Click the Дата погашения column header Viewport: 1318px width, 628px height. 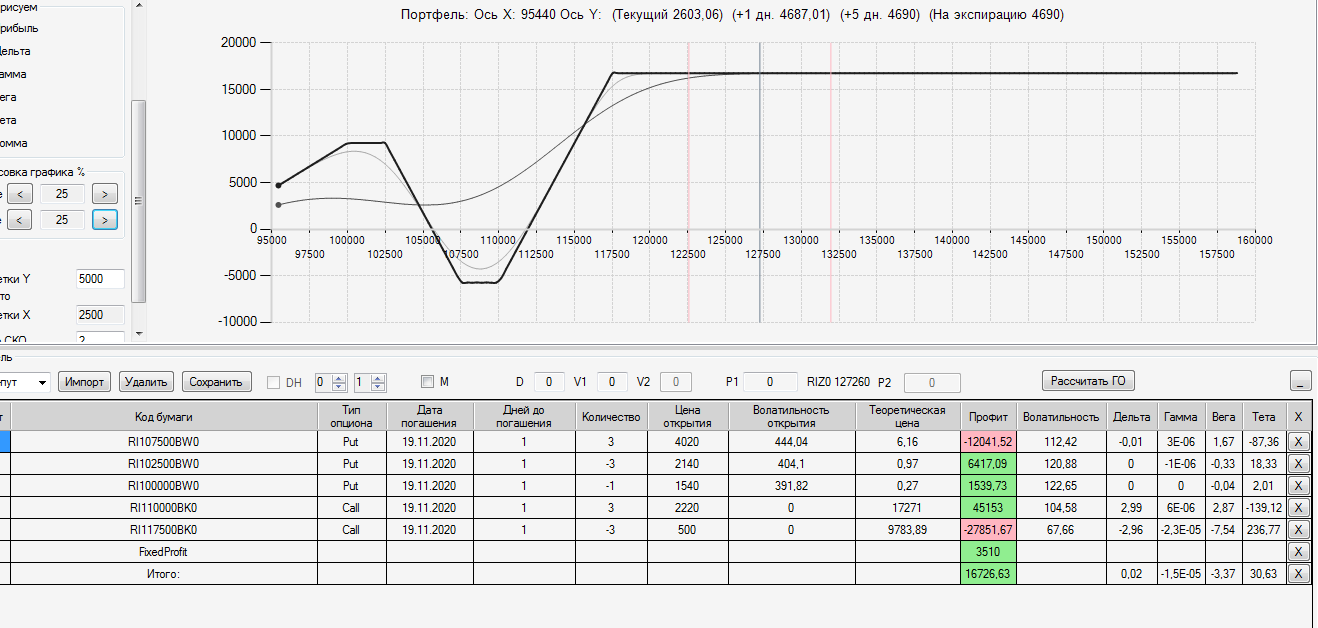coord(430,416)
